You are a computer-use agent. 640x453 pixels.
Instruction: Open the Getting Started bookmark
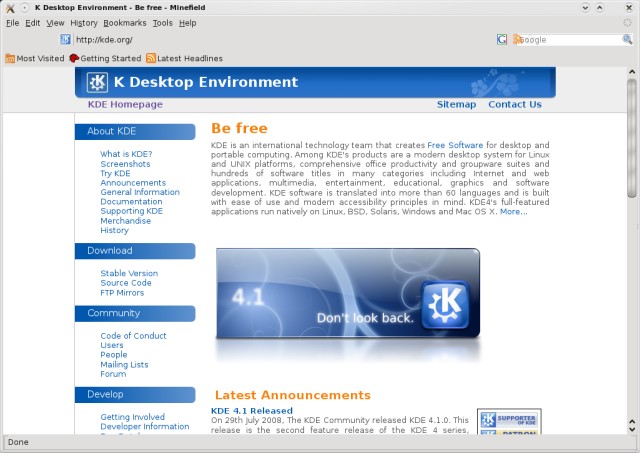105,58
